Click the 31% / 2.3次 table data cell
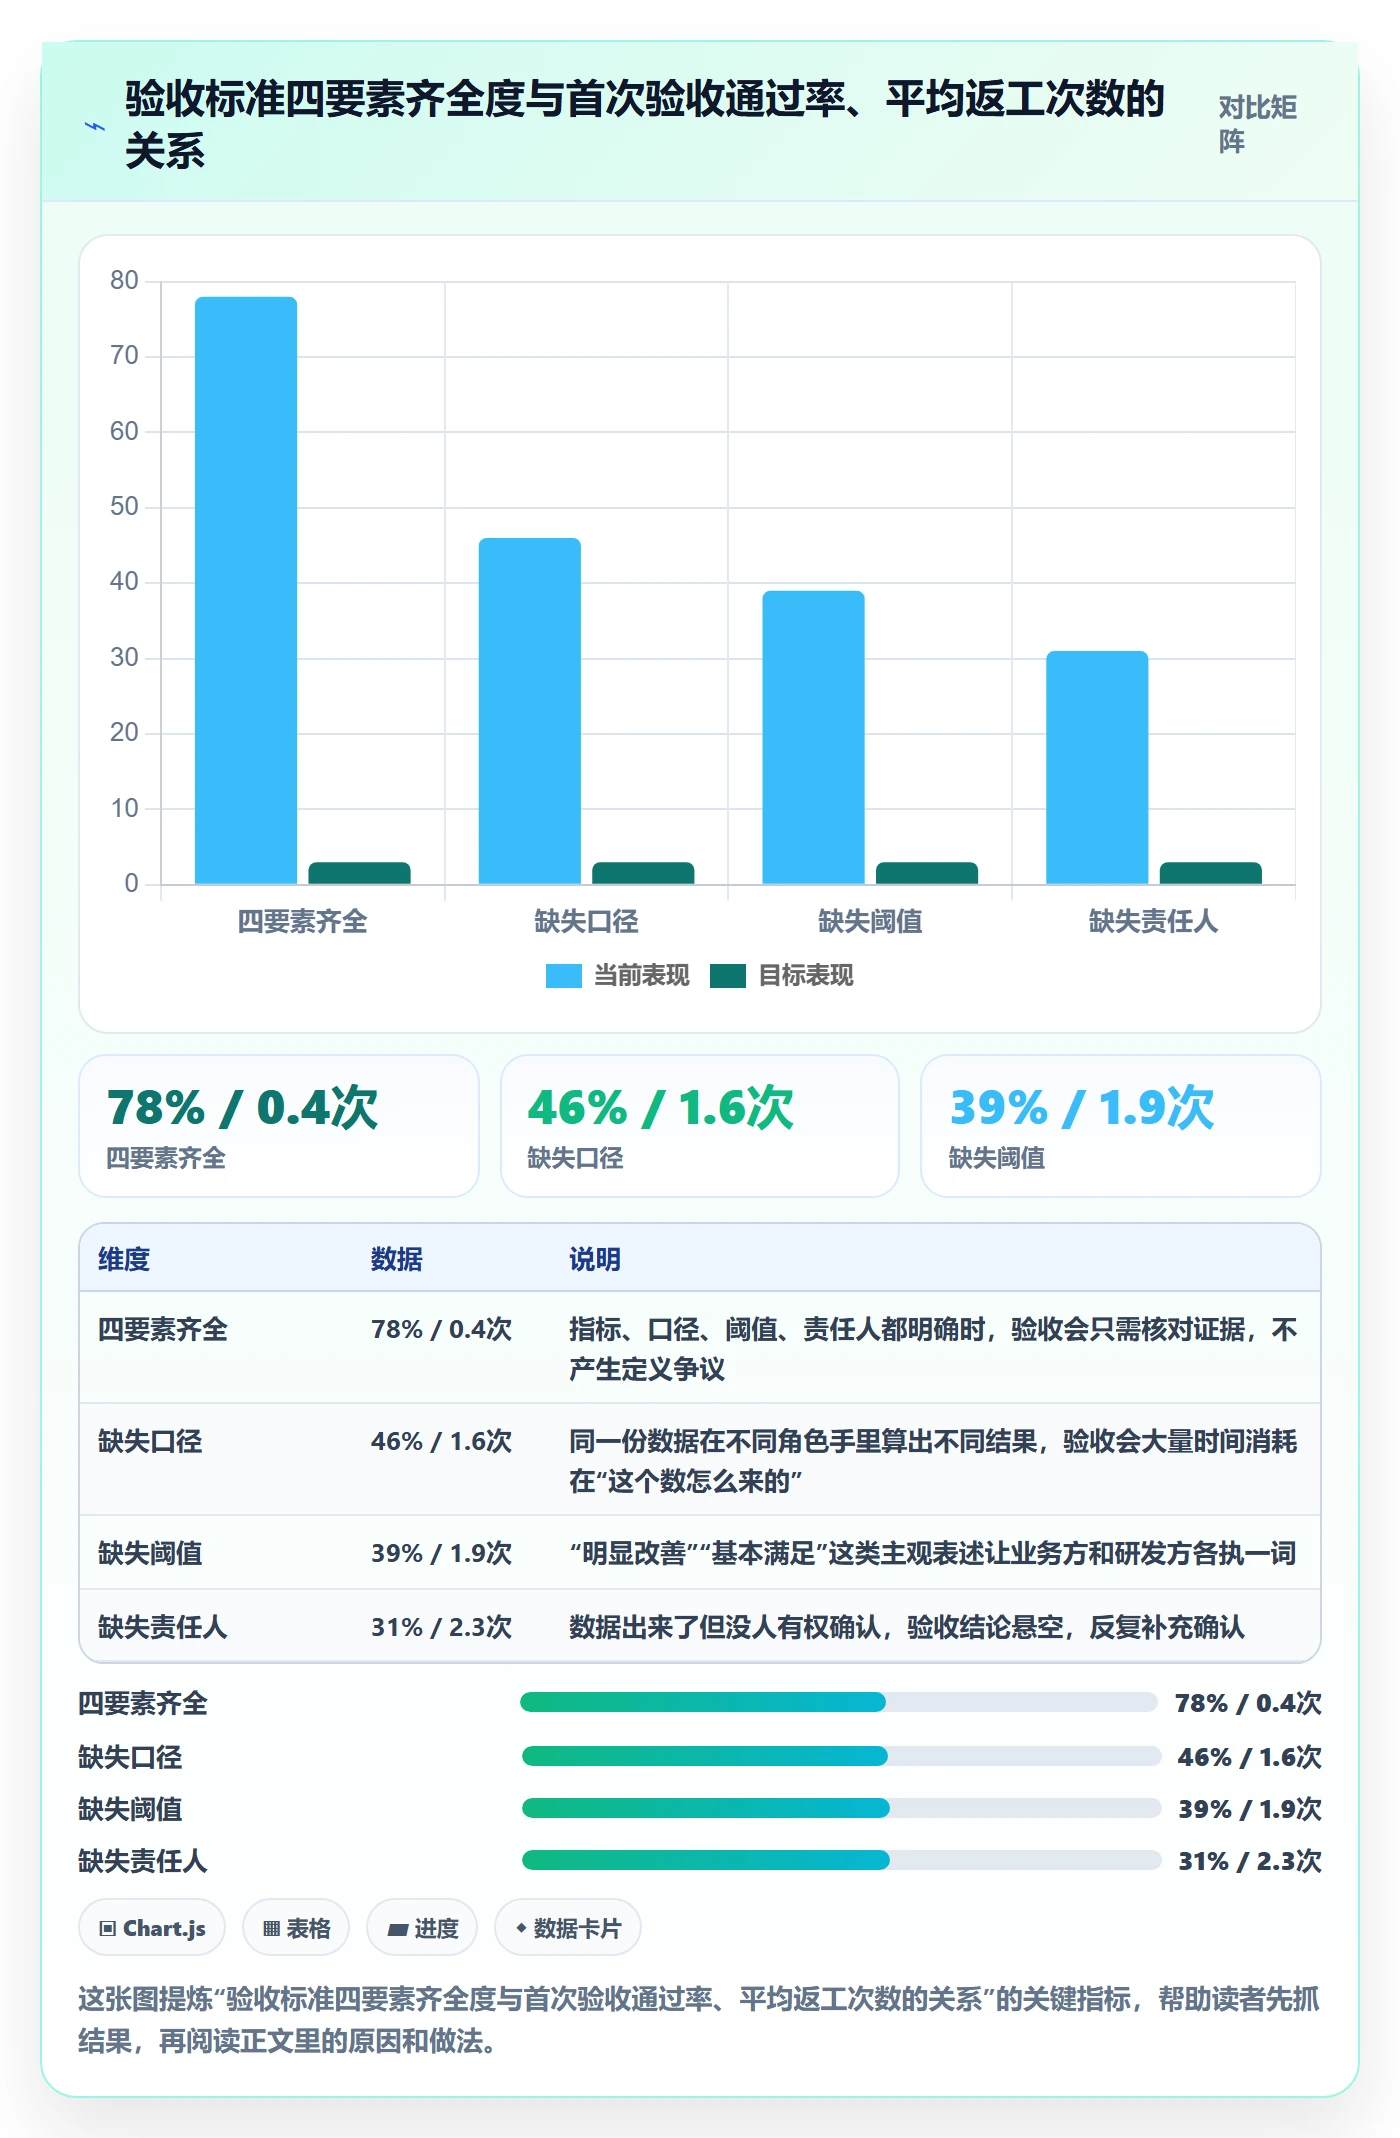The height and width of the screenshot is (2138, 1400). [x=441, y=1627]
